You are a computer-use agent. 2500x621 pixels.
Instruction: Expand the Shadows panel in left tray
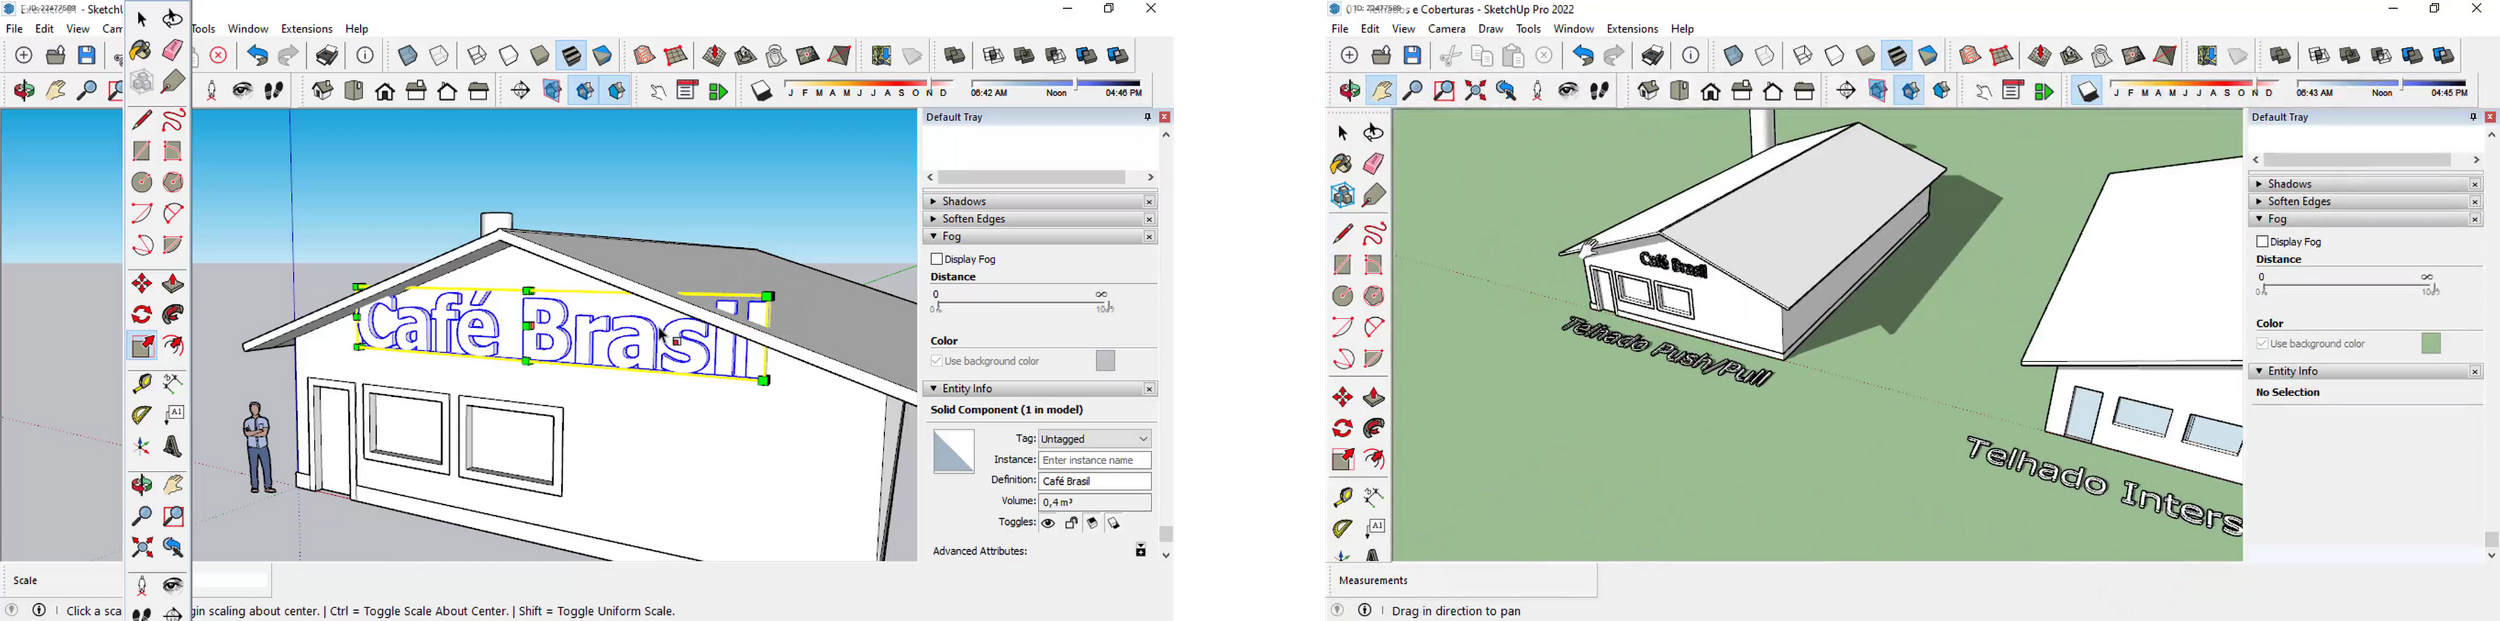pyautogui.click(x=965, y=202)
